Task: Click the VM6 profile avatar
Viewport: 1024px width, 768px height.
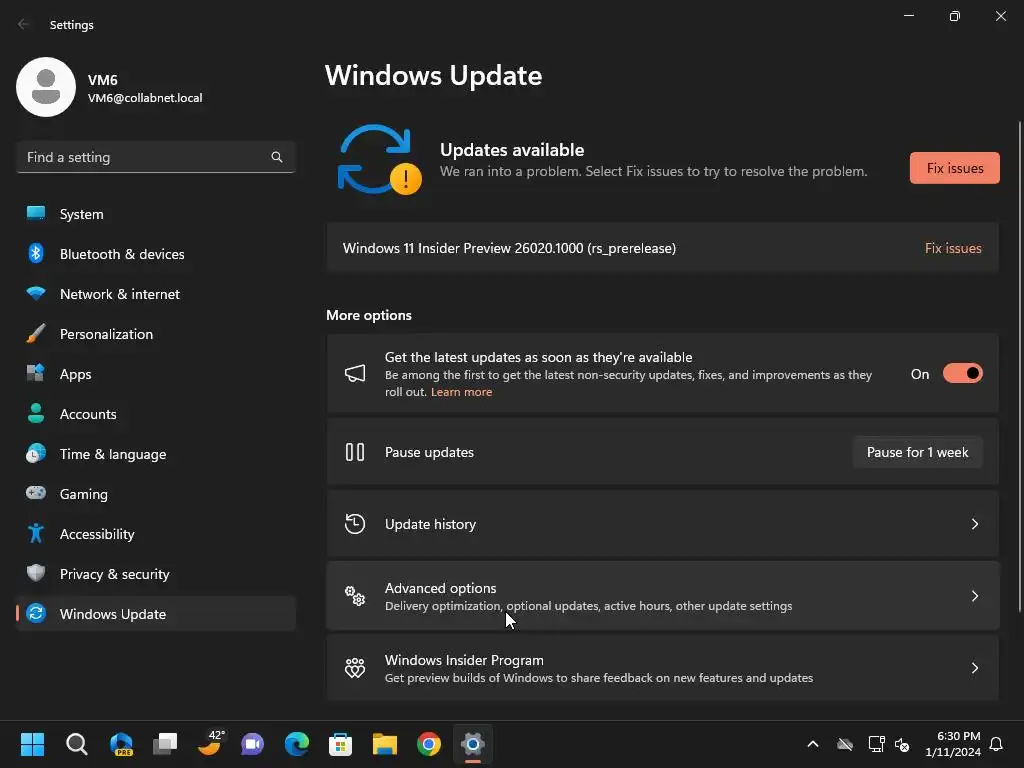Action: [46, 87]
